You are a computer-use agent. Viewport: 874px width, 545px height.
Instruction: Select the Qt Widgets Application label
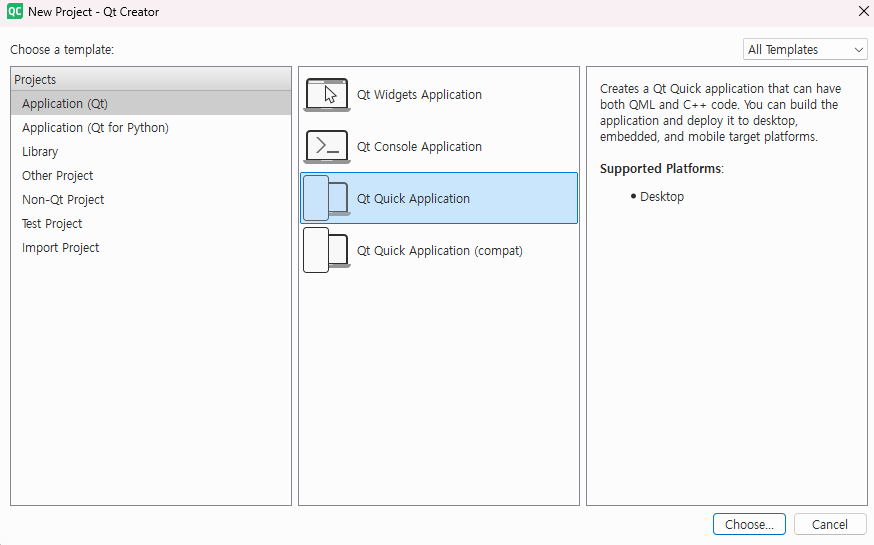click(419, 95)
